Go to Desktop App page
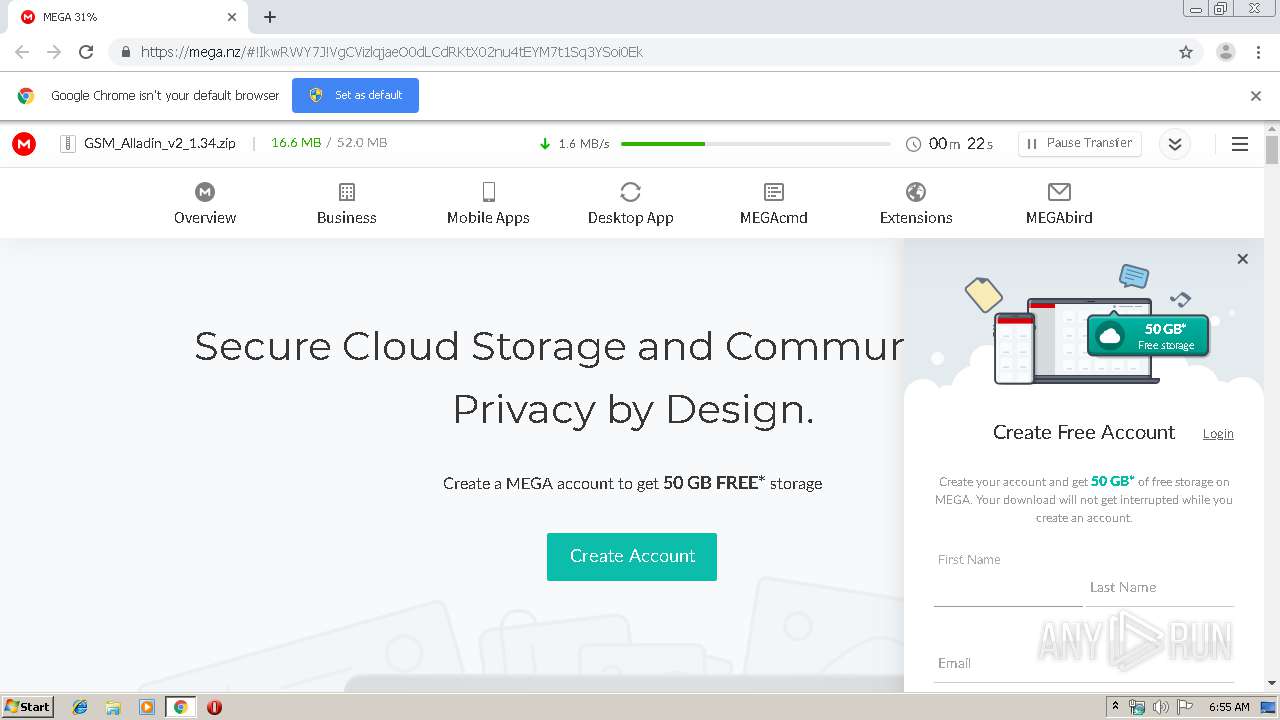1280x720 pixels. coord(630,203)
